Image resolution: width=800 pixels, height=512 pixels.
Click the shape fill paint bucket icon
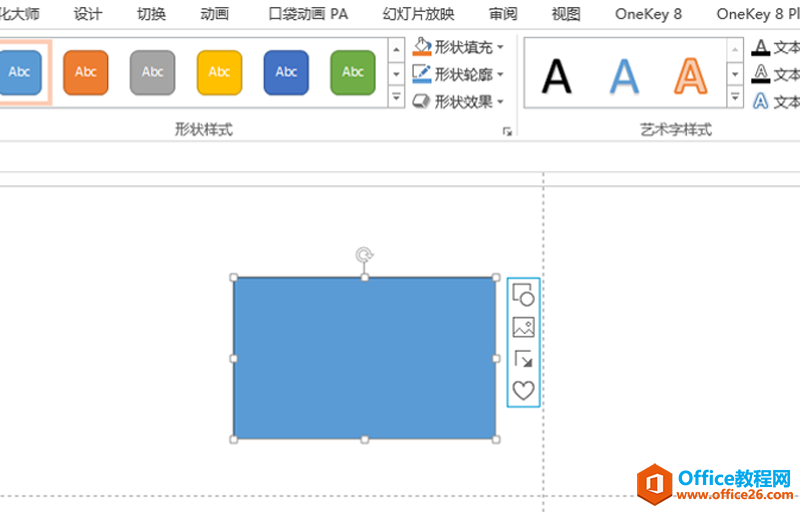click(x=422, y=46)
